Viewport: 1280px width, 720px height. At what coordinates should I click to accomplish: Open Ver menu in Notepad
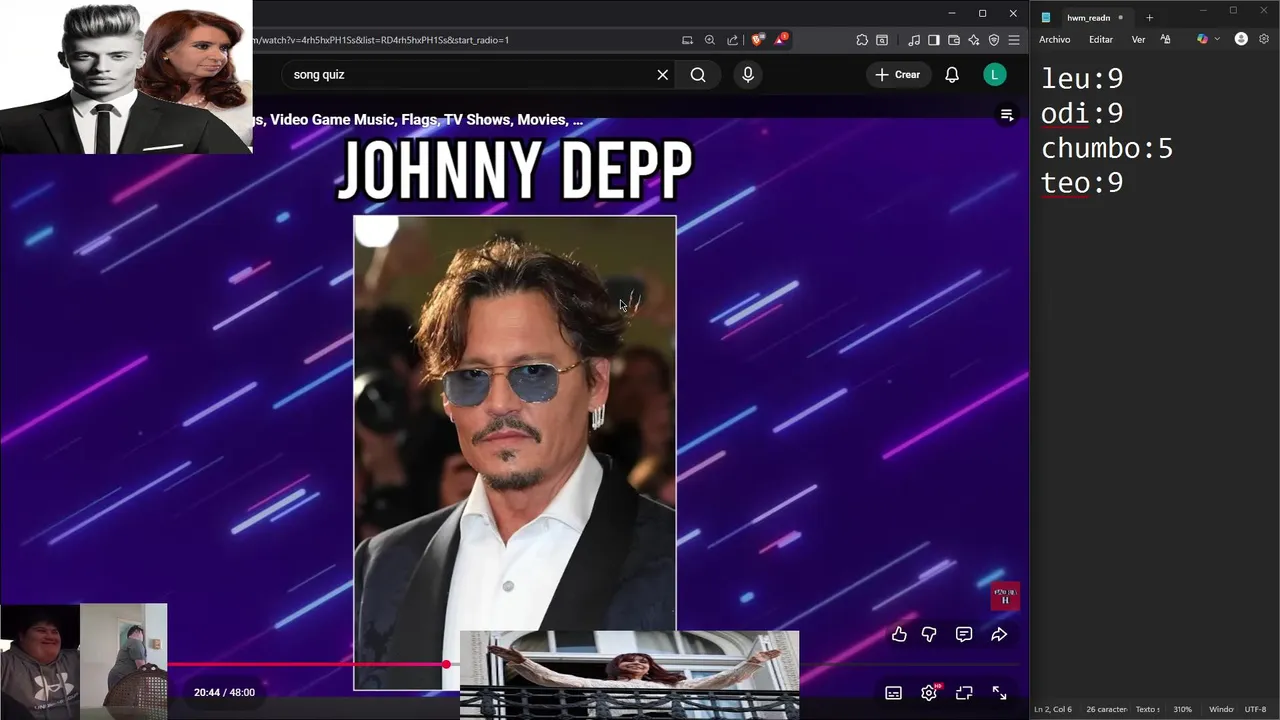pyautogui.click(x=1138, y=39)
